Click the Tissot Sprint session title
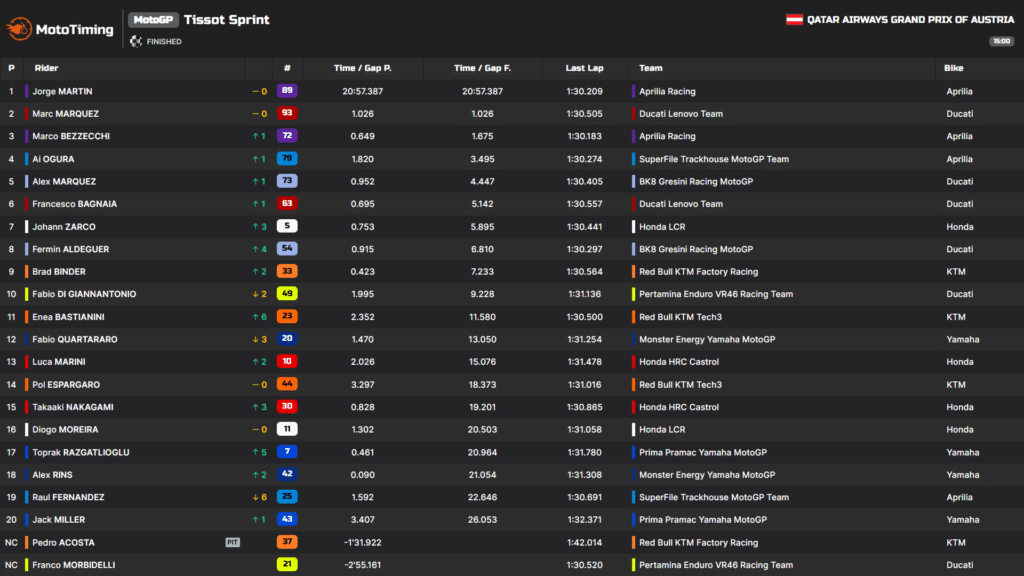 [227, 20]
